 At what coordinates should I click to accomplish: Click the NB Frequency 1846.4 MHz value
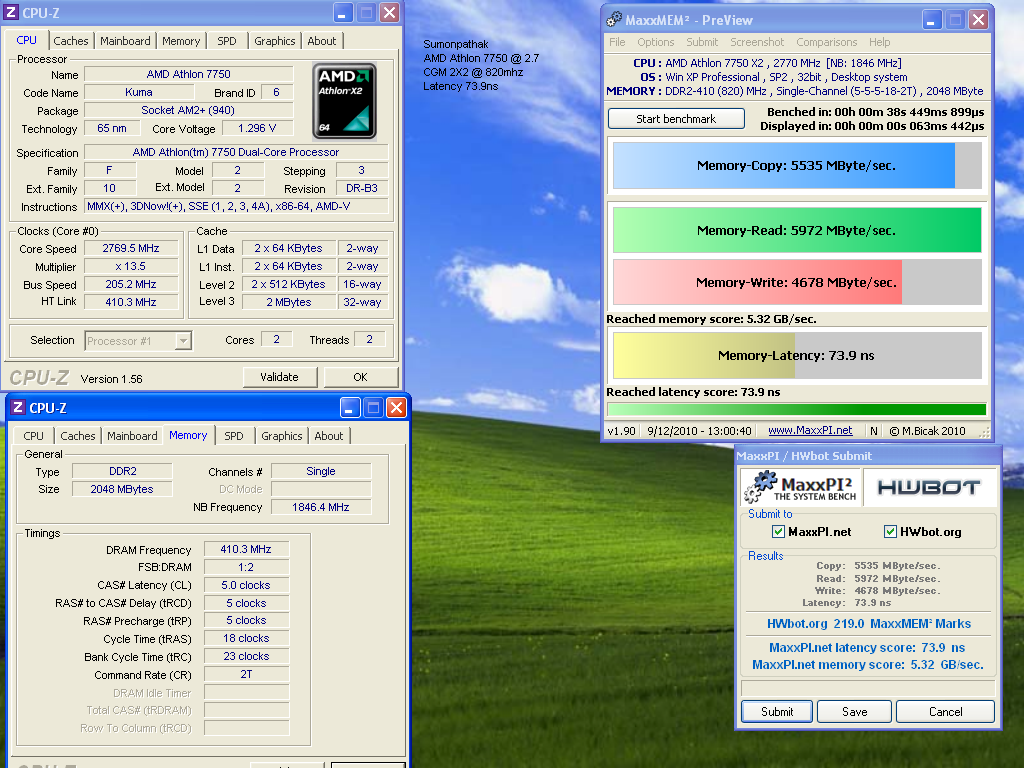click(321, 507)
